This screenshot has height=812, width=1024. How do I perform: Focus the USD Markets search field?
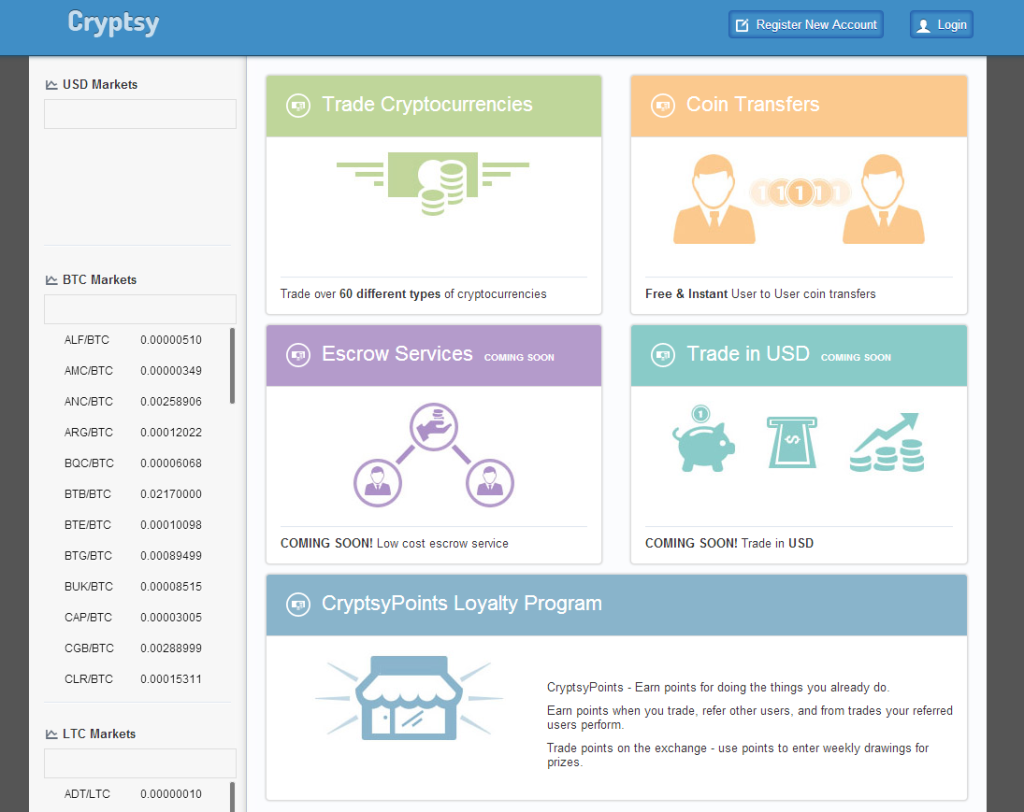(140, 114)
